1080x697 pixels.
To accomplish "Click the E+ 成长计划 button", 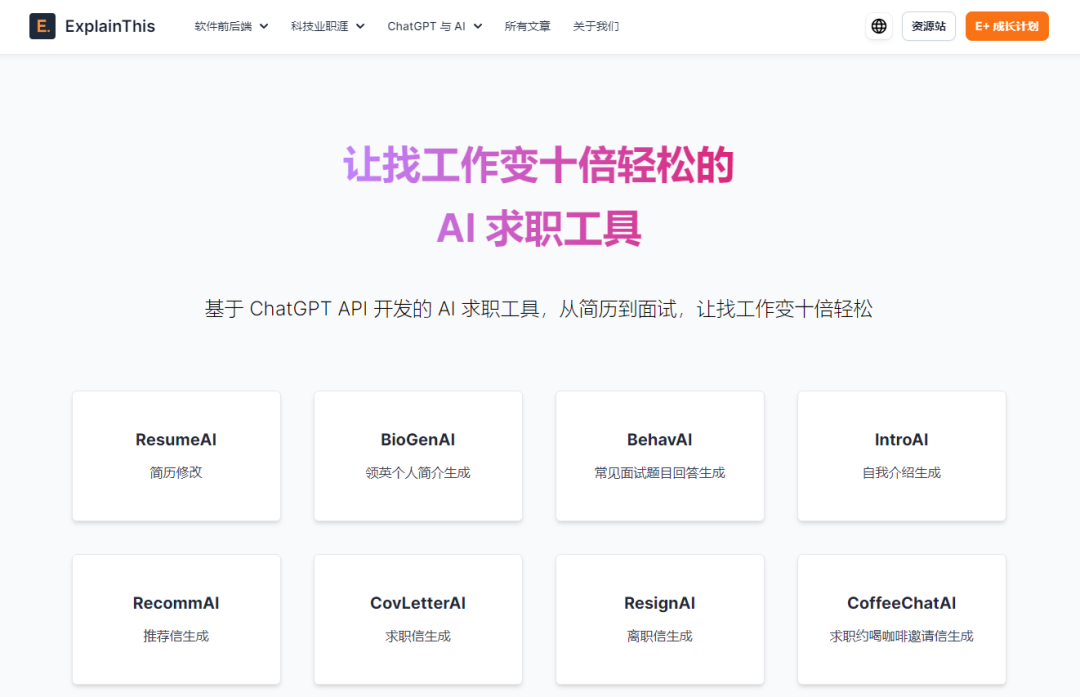I will pyautogui.click(x=1006, y=26).
